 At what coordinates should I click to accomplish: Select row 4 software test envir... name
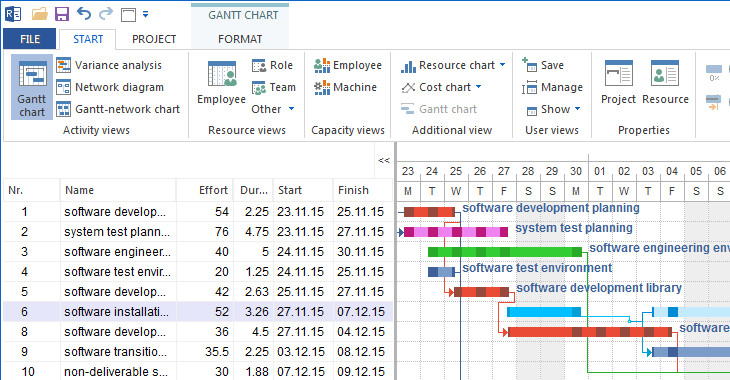click(x=117, y=272)
